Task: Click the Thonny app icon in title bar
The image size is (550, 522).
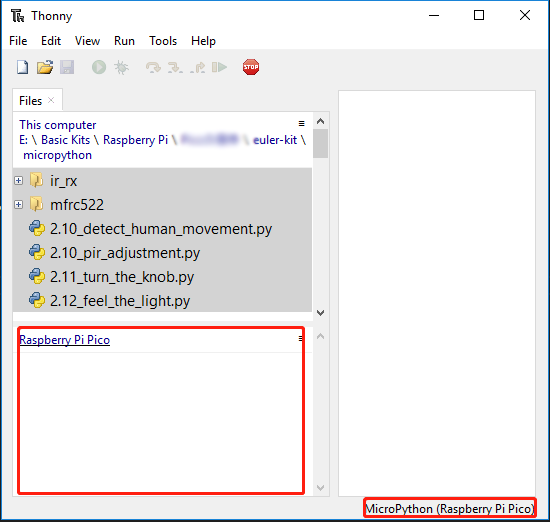Action: [17, 16]
